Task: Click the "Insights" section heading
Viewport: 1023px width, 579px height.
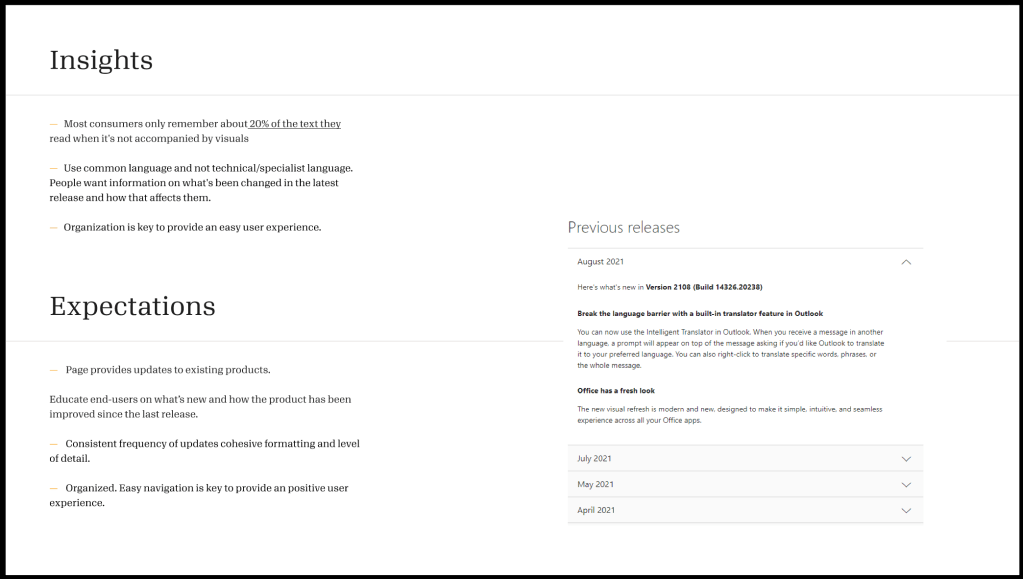Action: [x=101, y=60]
